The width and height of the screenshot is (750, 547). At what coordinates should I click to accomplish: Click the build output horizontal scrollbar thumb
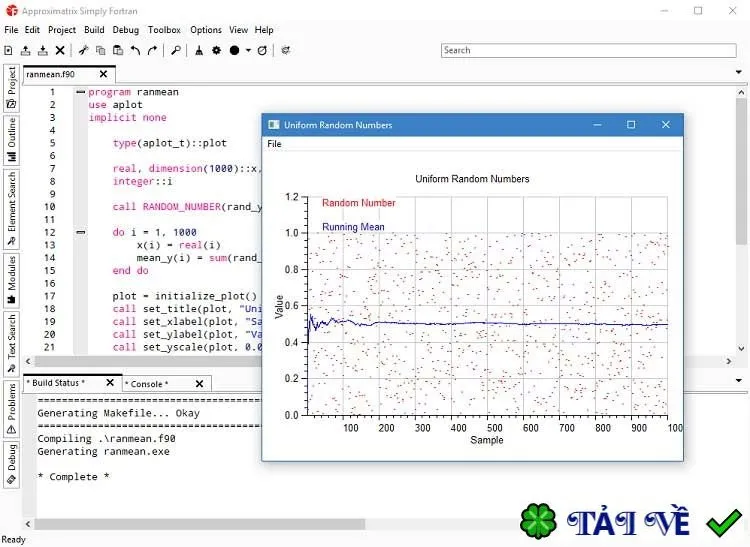point(199,524)
